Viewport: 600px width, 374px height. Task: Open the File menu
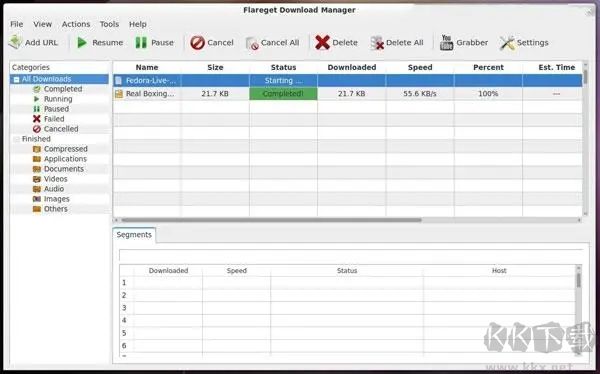click(x=16, y=24)
